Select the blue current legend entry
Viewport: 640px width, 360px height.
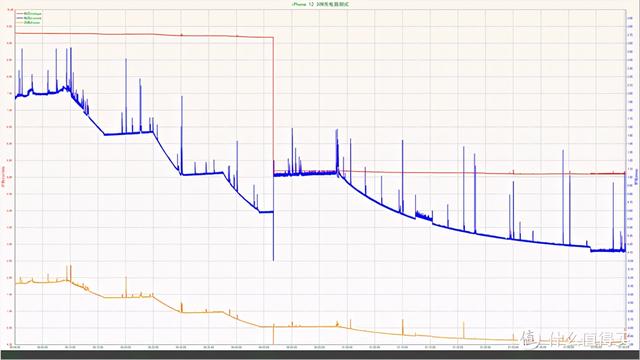29,18
